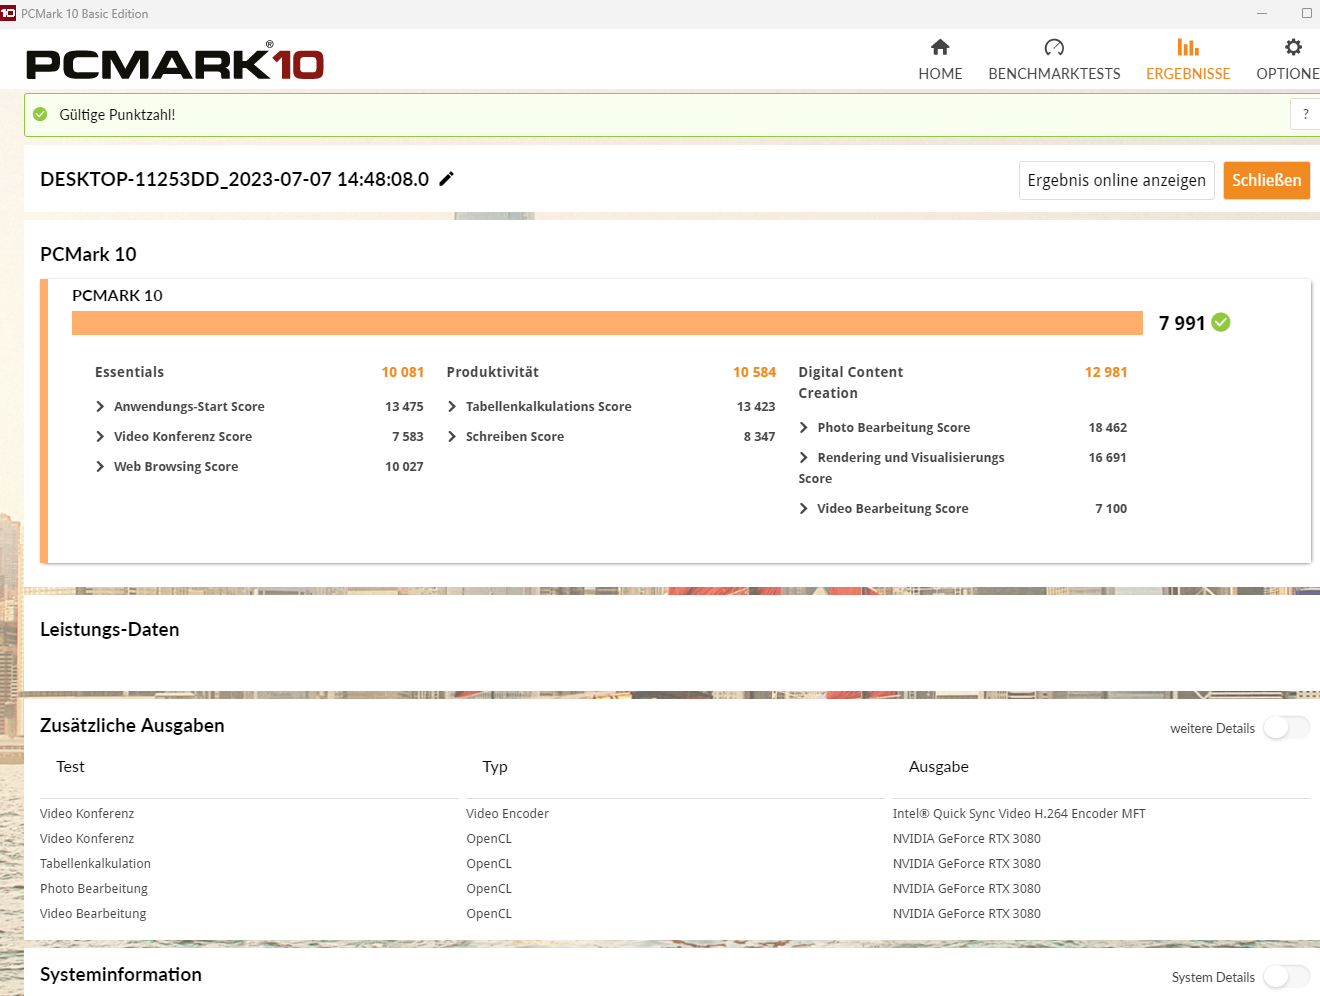
Task: Toggle the System Details switch
Action: point(1286,977)
